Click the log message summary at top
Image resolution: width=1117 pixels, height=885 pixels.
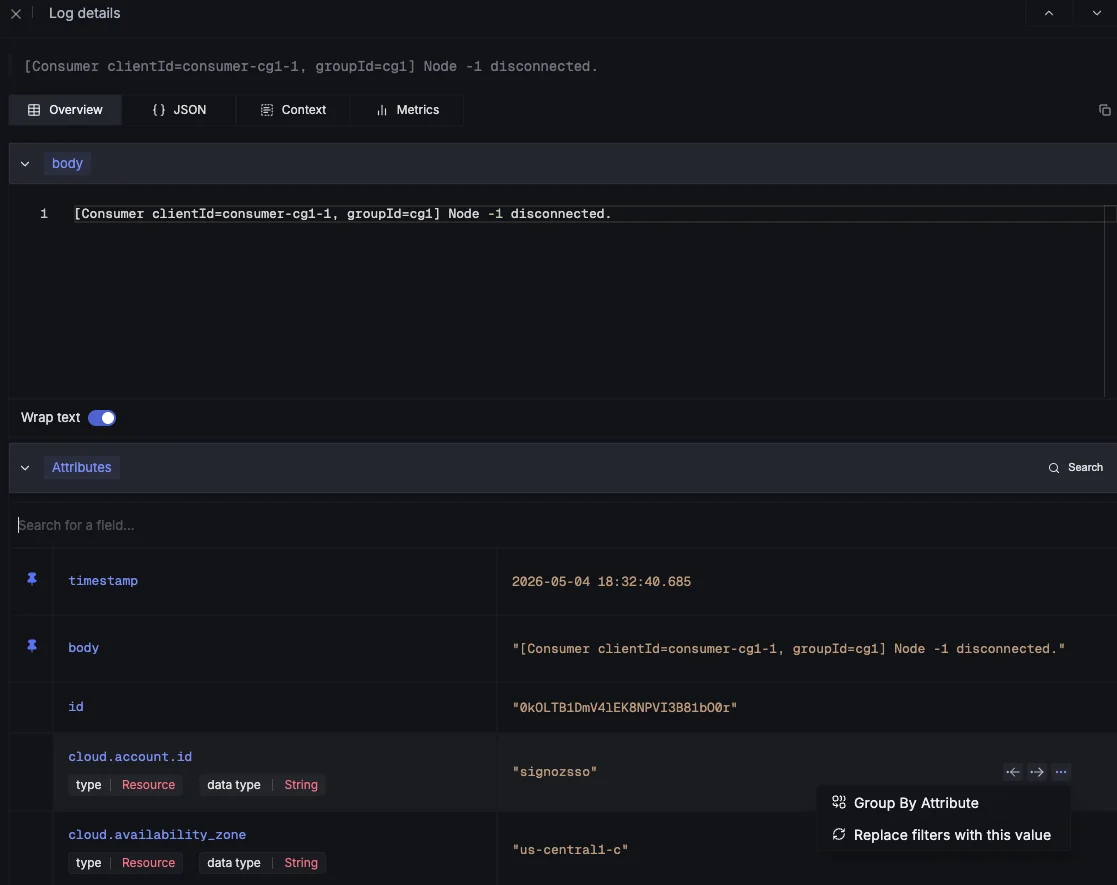tap(311, 66)
